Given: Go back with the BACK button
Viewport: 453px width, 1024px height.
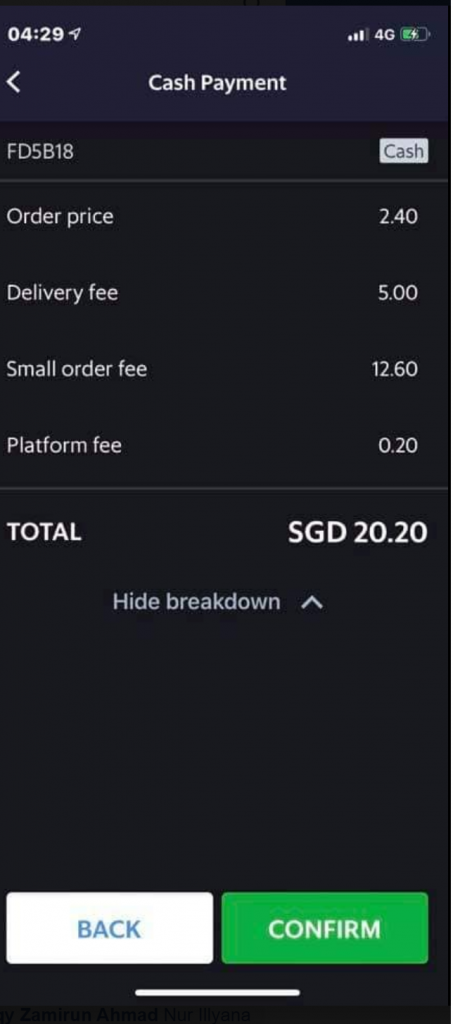Looking at the screenshot, I should (110, 928).
